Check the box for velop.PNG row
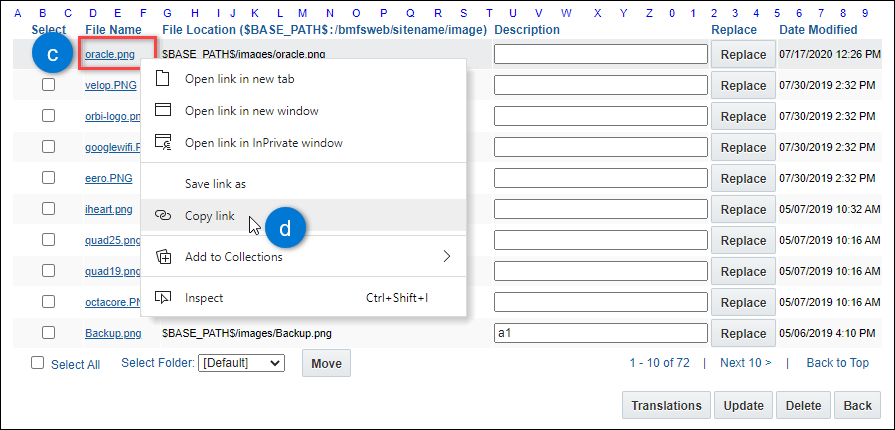The image size is (895, 430). pyautogui.click(x=49, y=85)
